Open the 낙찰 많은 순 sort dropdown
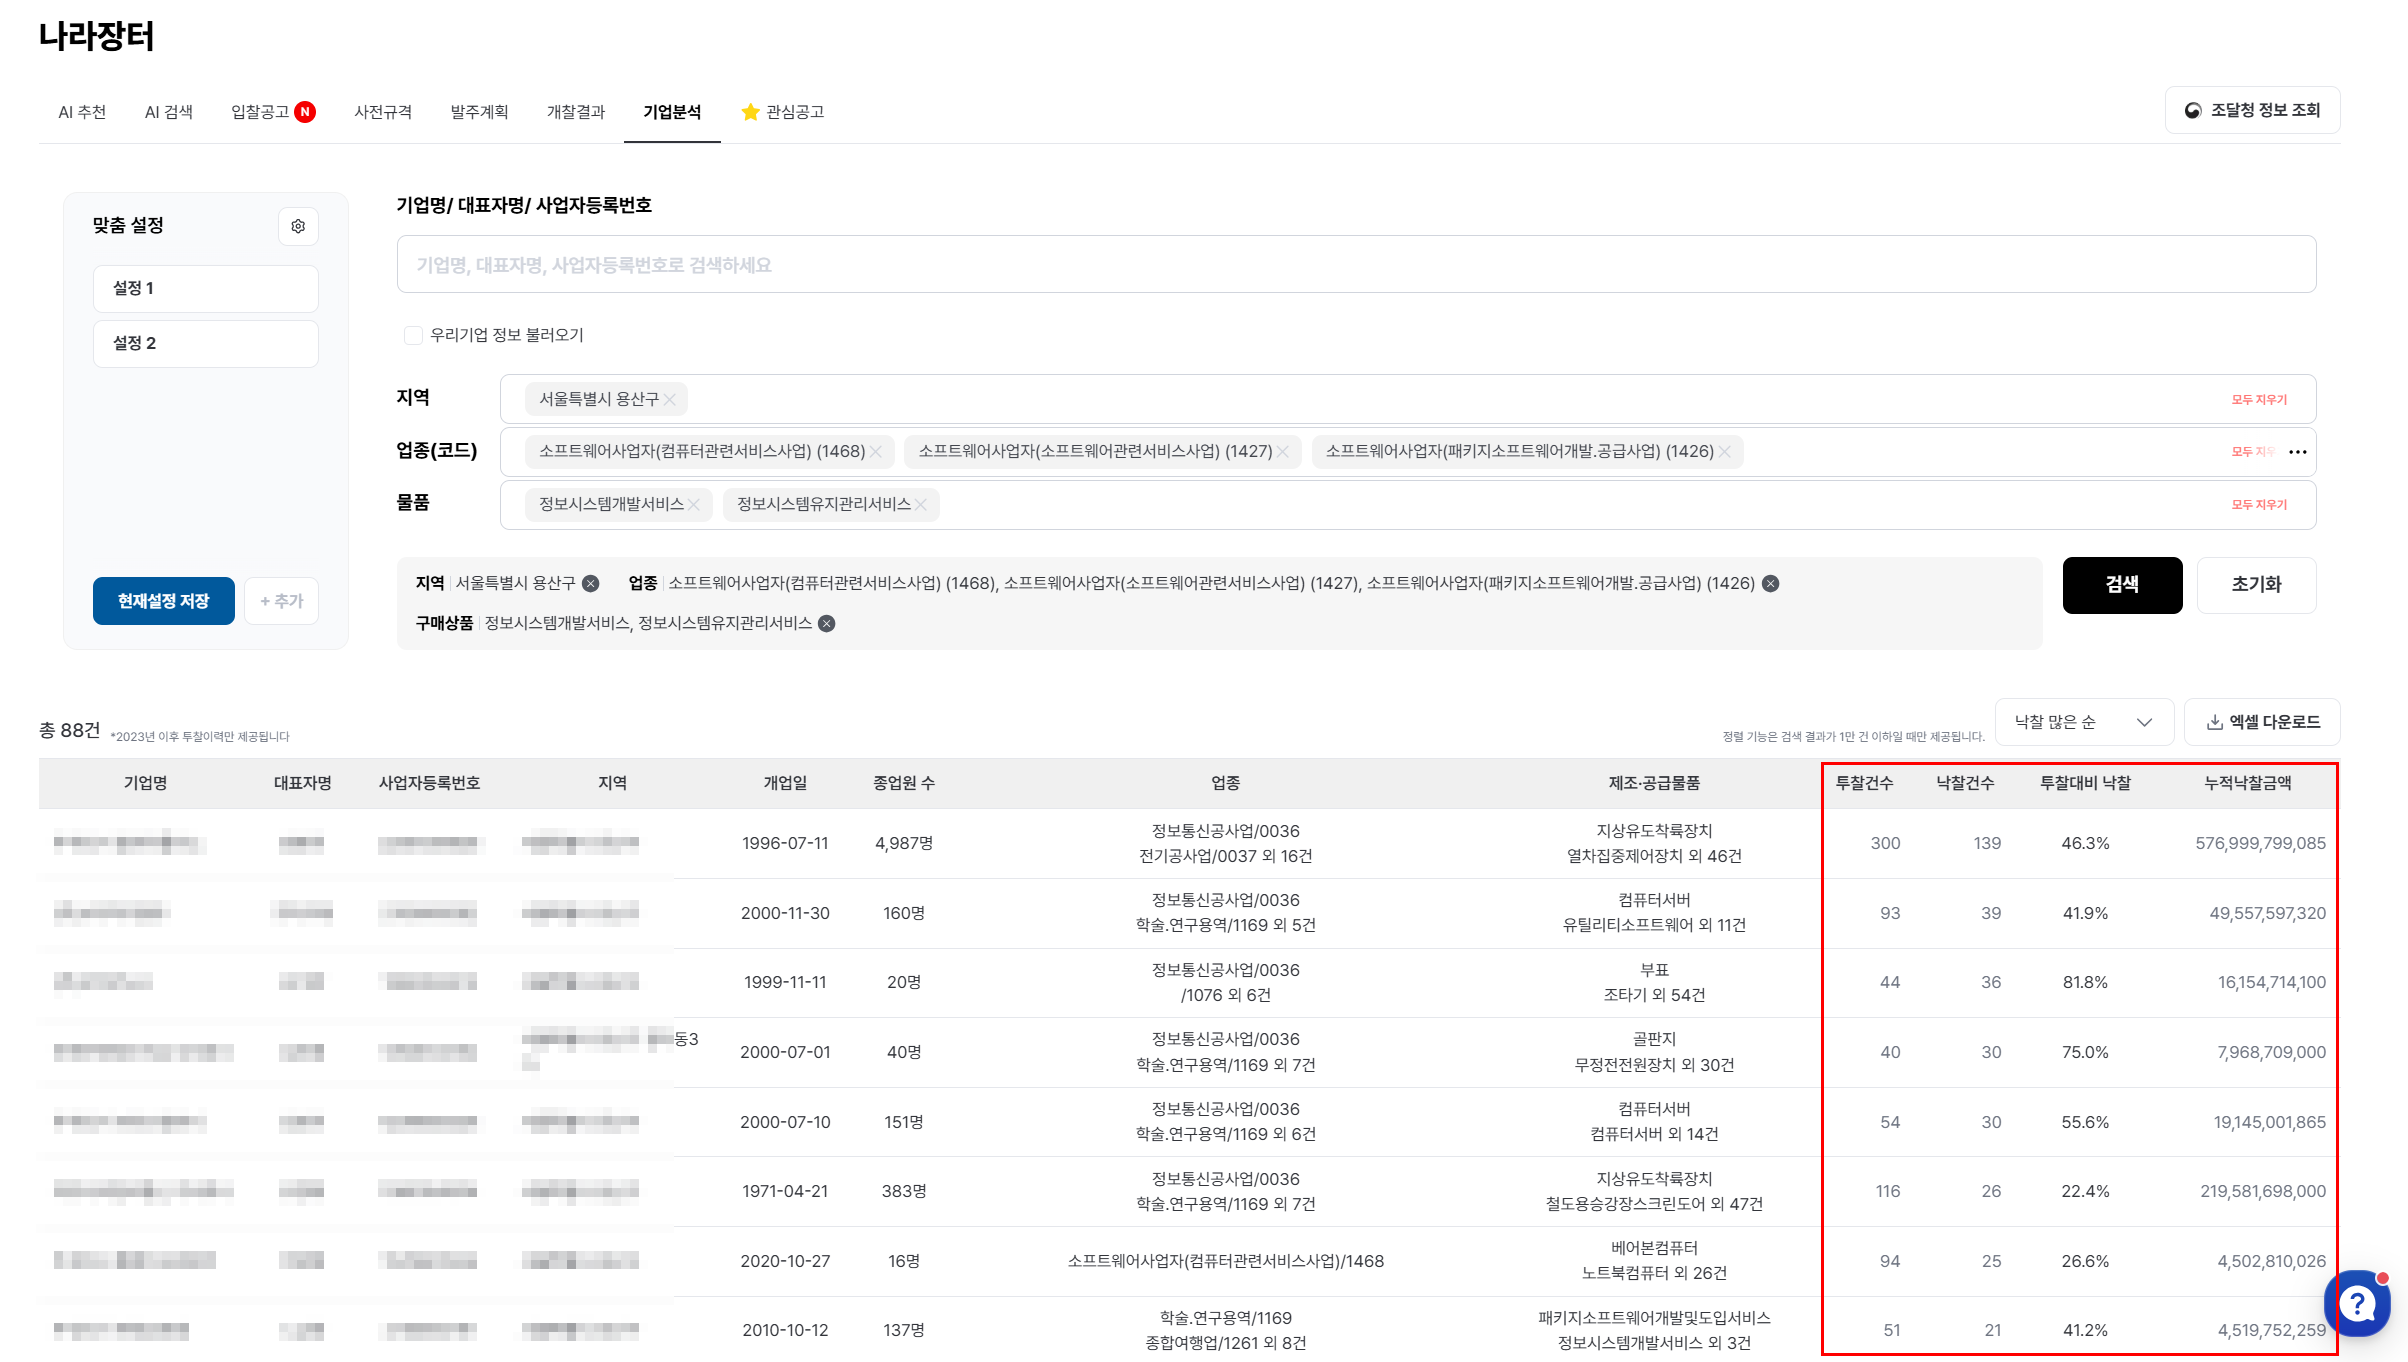Viewport: 2408px width, 1362px height. [x=2083, y=722]
